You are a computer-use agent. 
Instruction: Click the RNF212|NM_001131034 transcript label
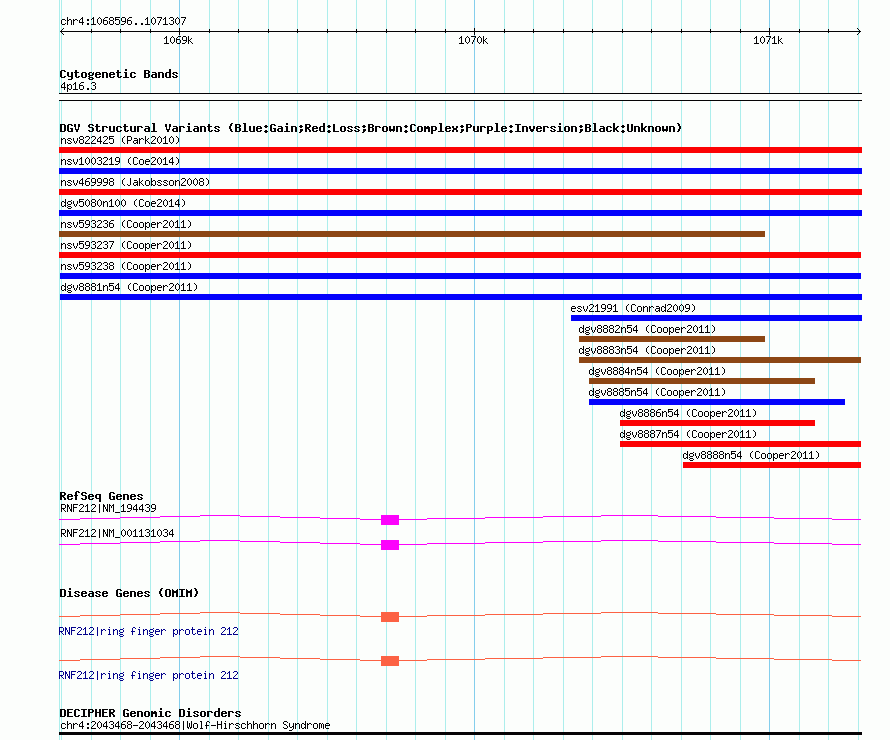tap(117, 533)
